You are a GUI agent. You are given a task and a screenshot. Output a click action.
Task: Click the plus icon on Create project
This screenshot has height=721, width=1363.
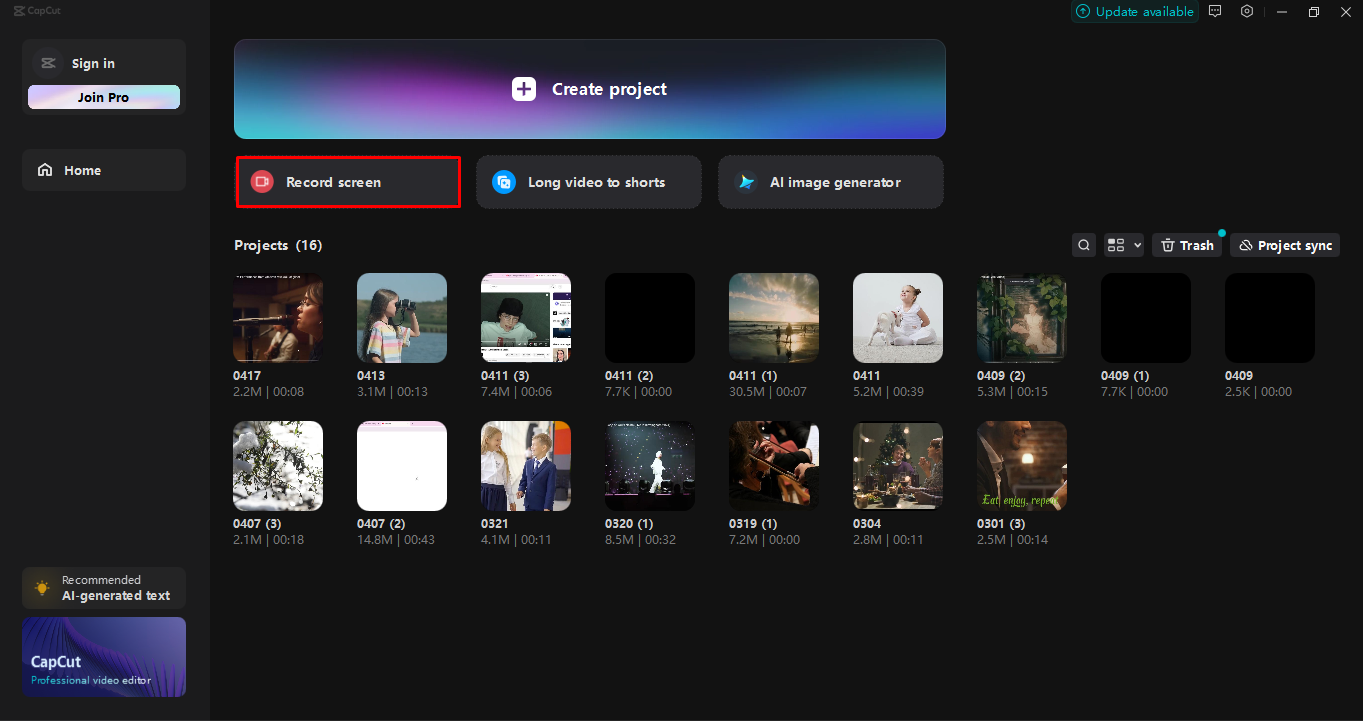(x=524, y=89)
